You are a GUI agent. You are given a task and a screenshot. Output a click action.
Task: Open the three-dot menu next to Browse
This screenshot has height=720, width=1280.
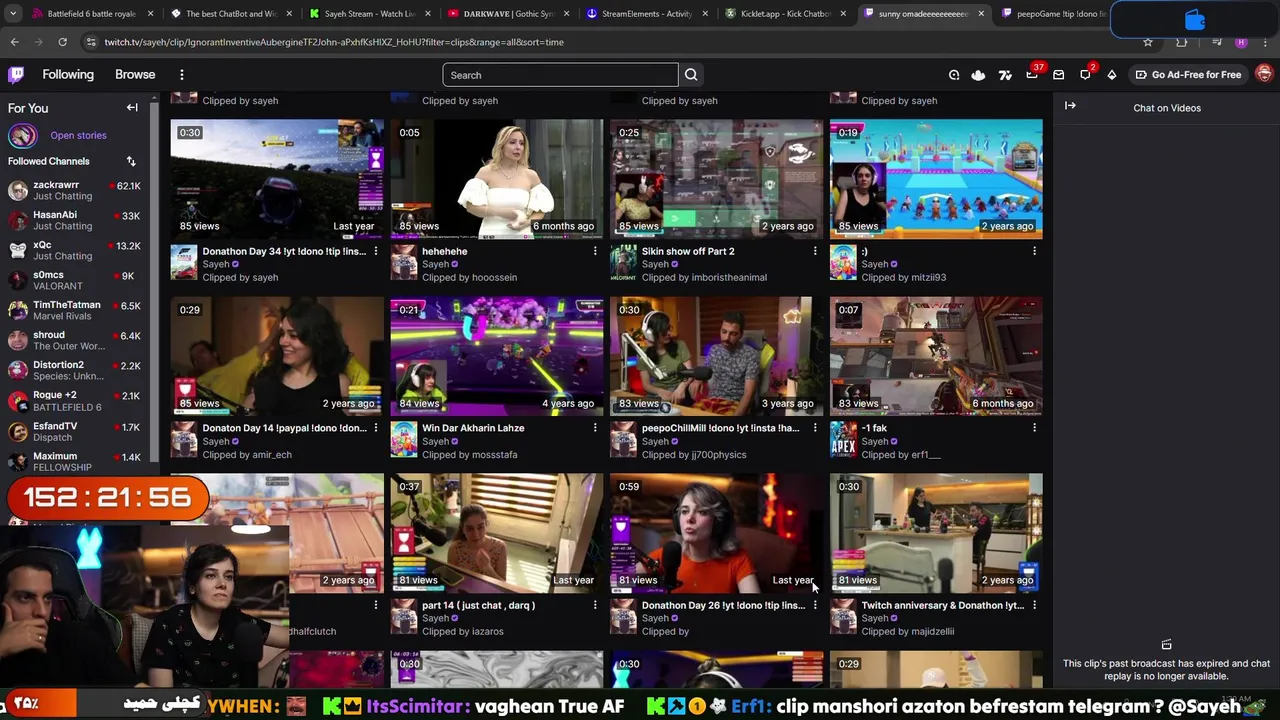coord(182,75)
